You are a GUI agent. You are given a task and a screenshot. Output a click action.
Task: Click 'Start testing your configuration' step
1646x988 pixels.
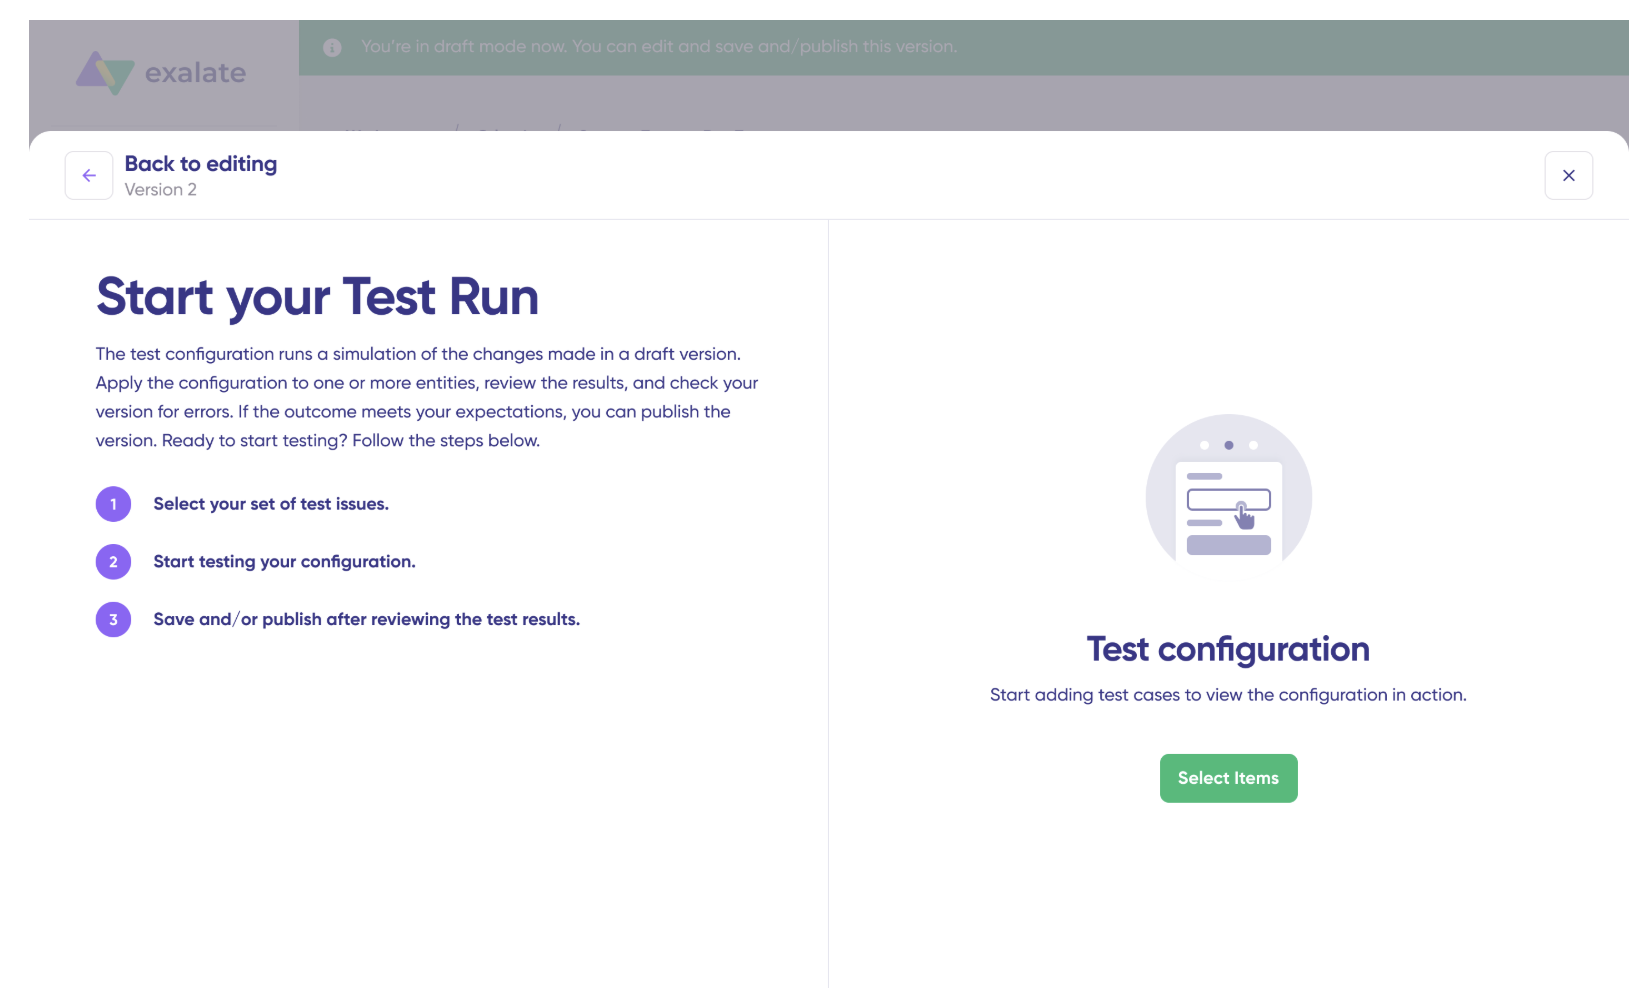(x=284, y=562)
